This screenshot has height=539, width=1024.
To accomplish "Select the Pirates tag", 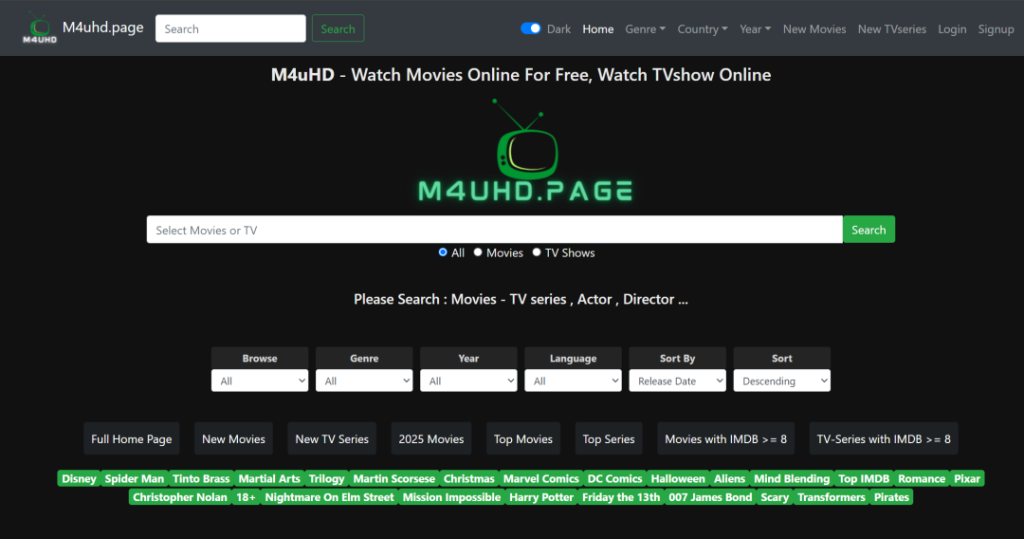I will tap(891, 497).
